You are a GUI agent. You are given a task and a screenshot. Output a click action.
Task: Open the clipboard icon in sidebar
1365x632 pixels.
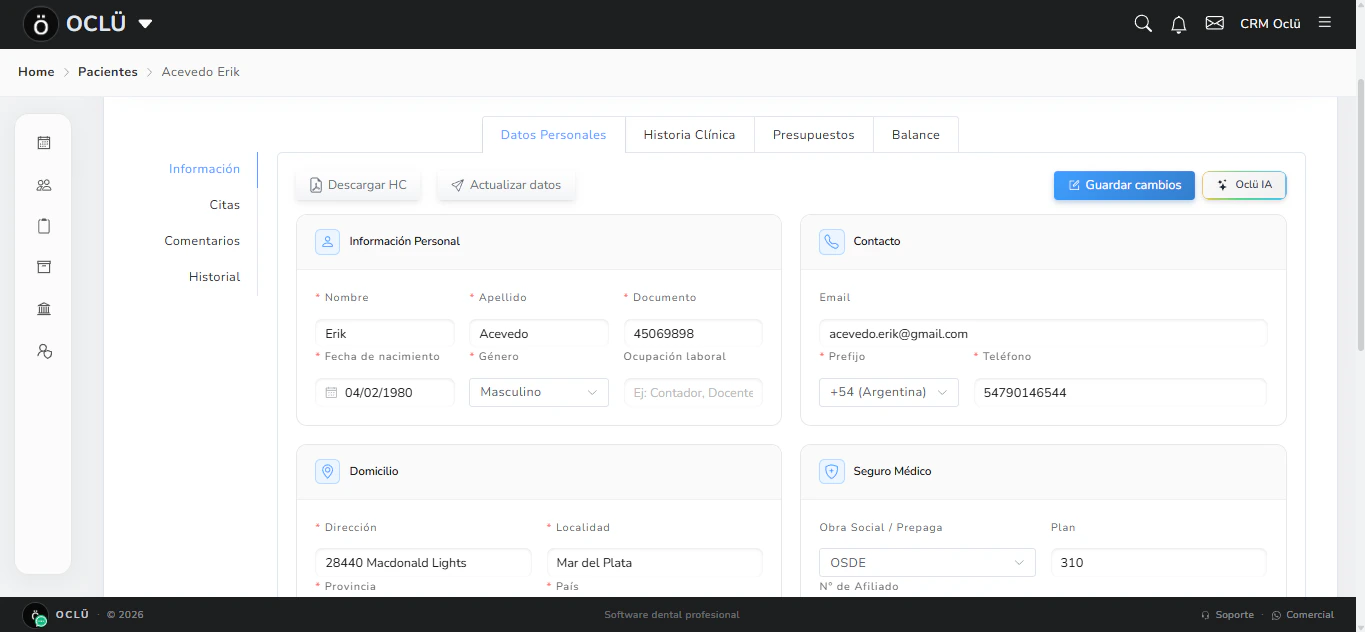pos(44,226)
